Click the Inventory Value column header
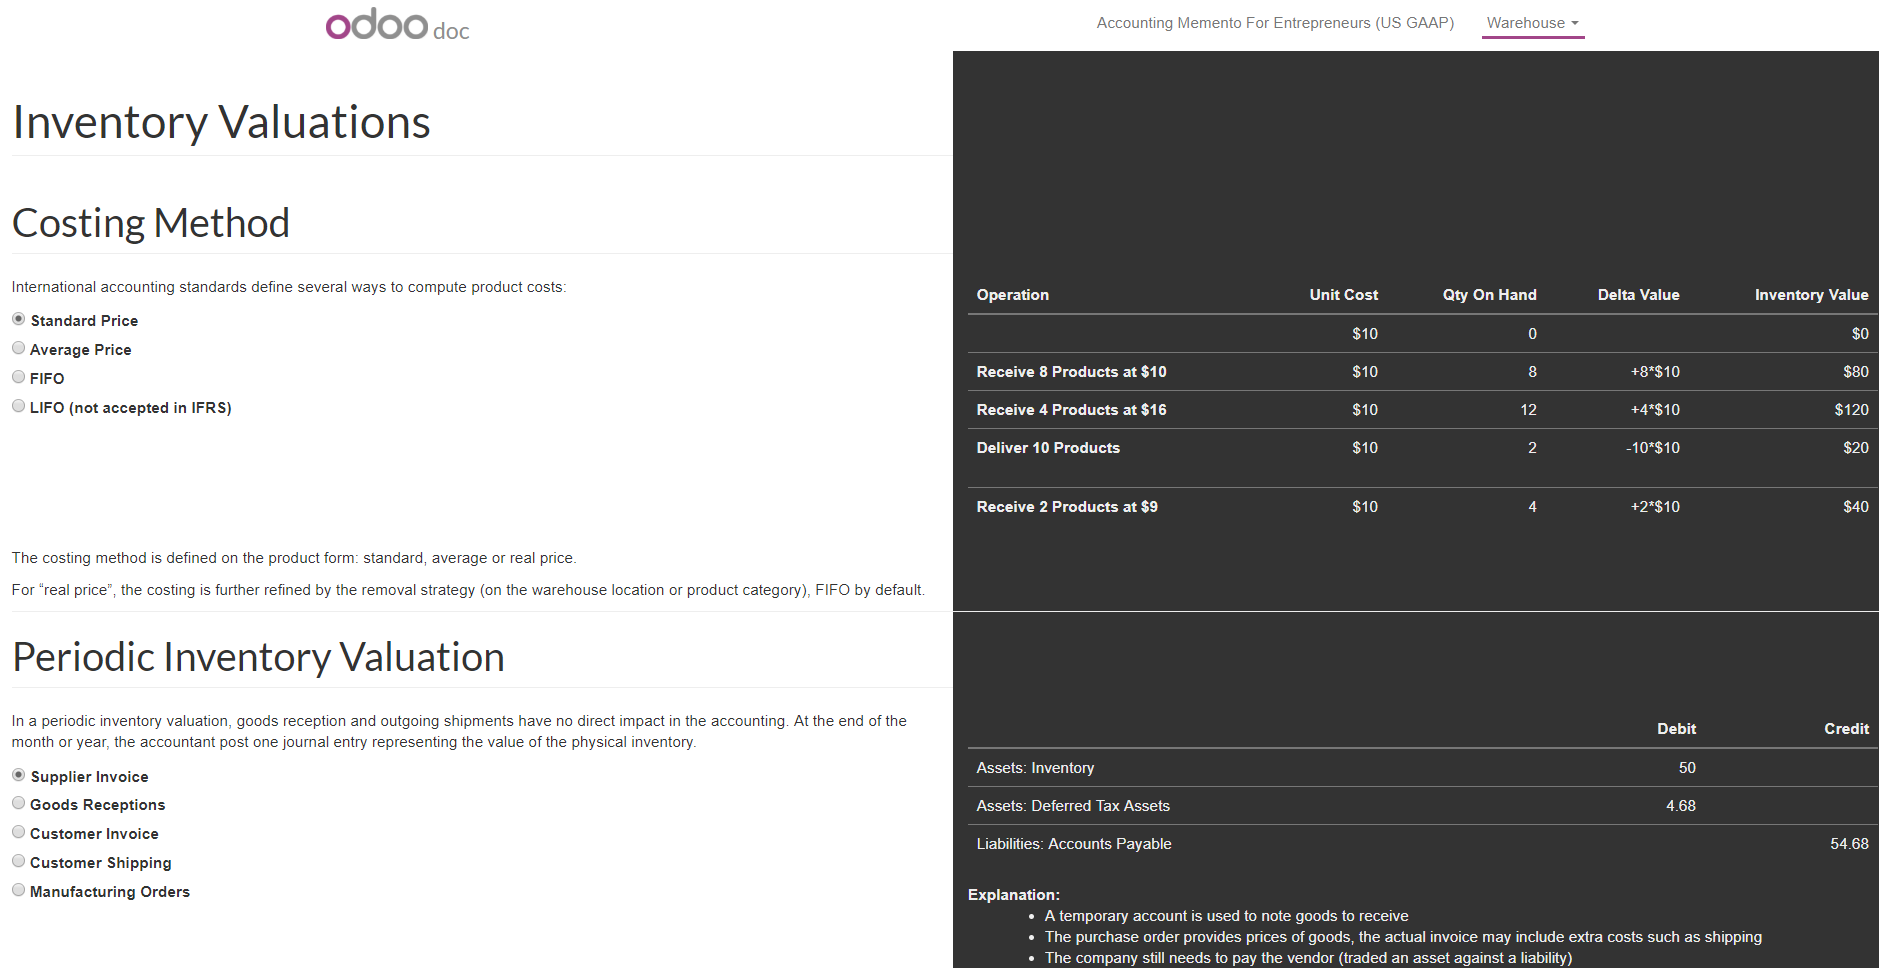 pos(1810,295)
